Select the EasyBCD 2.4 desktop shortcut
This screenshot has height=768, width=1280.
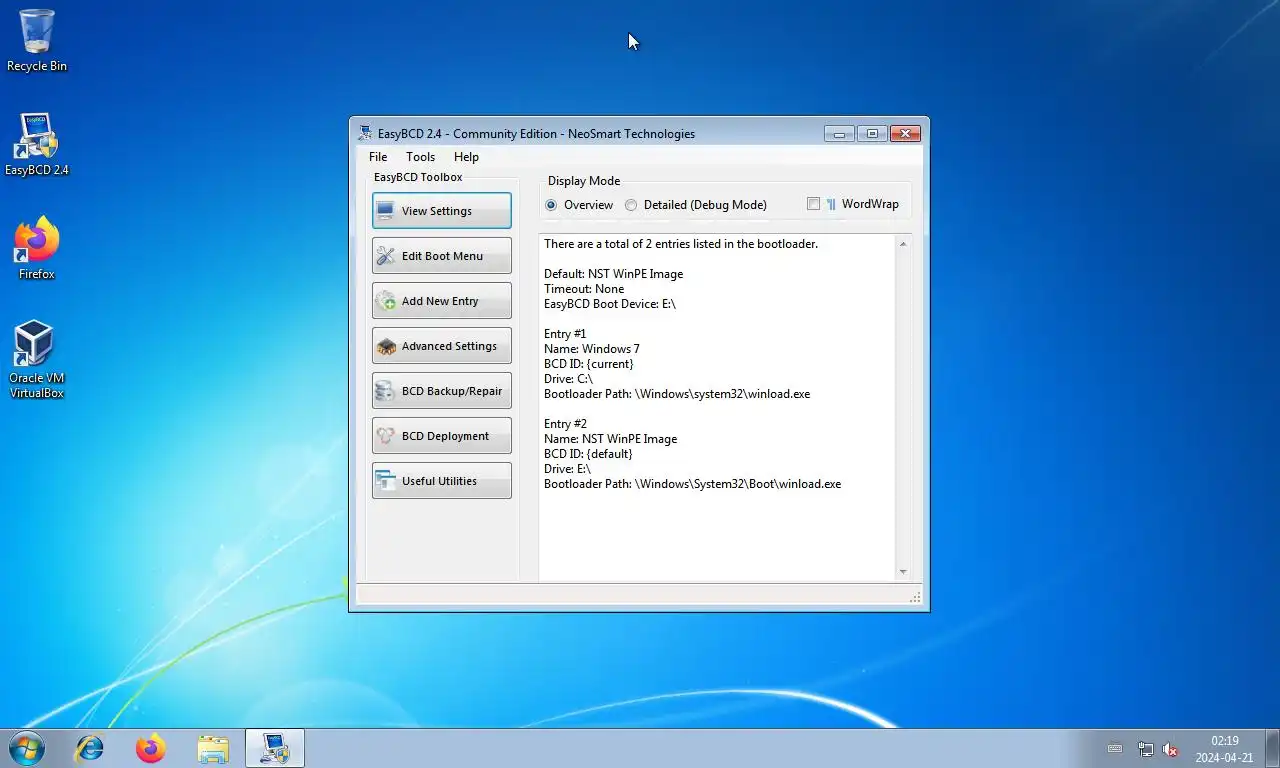pyautogui.click(x=37, y=145)
